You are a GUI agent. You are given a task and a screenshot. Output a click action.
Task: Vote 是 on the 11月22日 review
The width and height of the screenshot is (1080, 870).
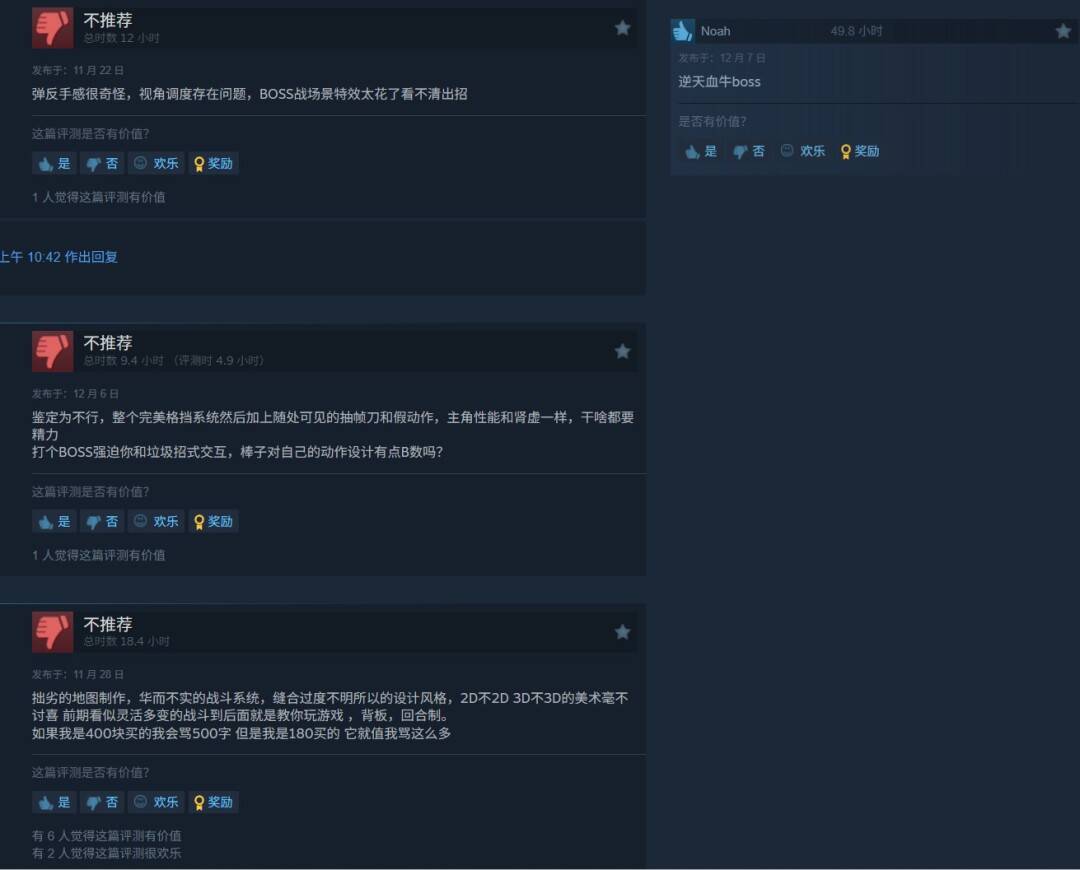pos(54,163)
